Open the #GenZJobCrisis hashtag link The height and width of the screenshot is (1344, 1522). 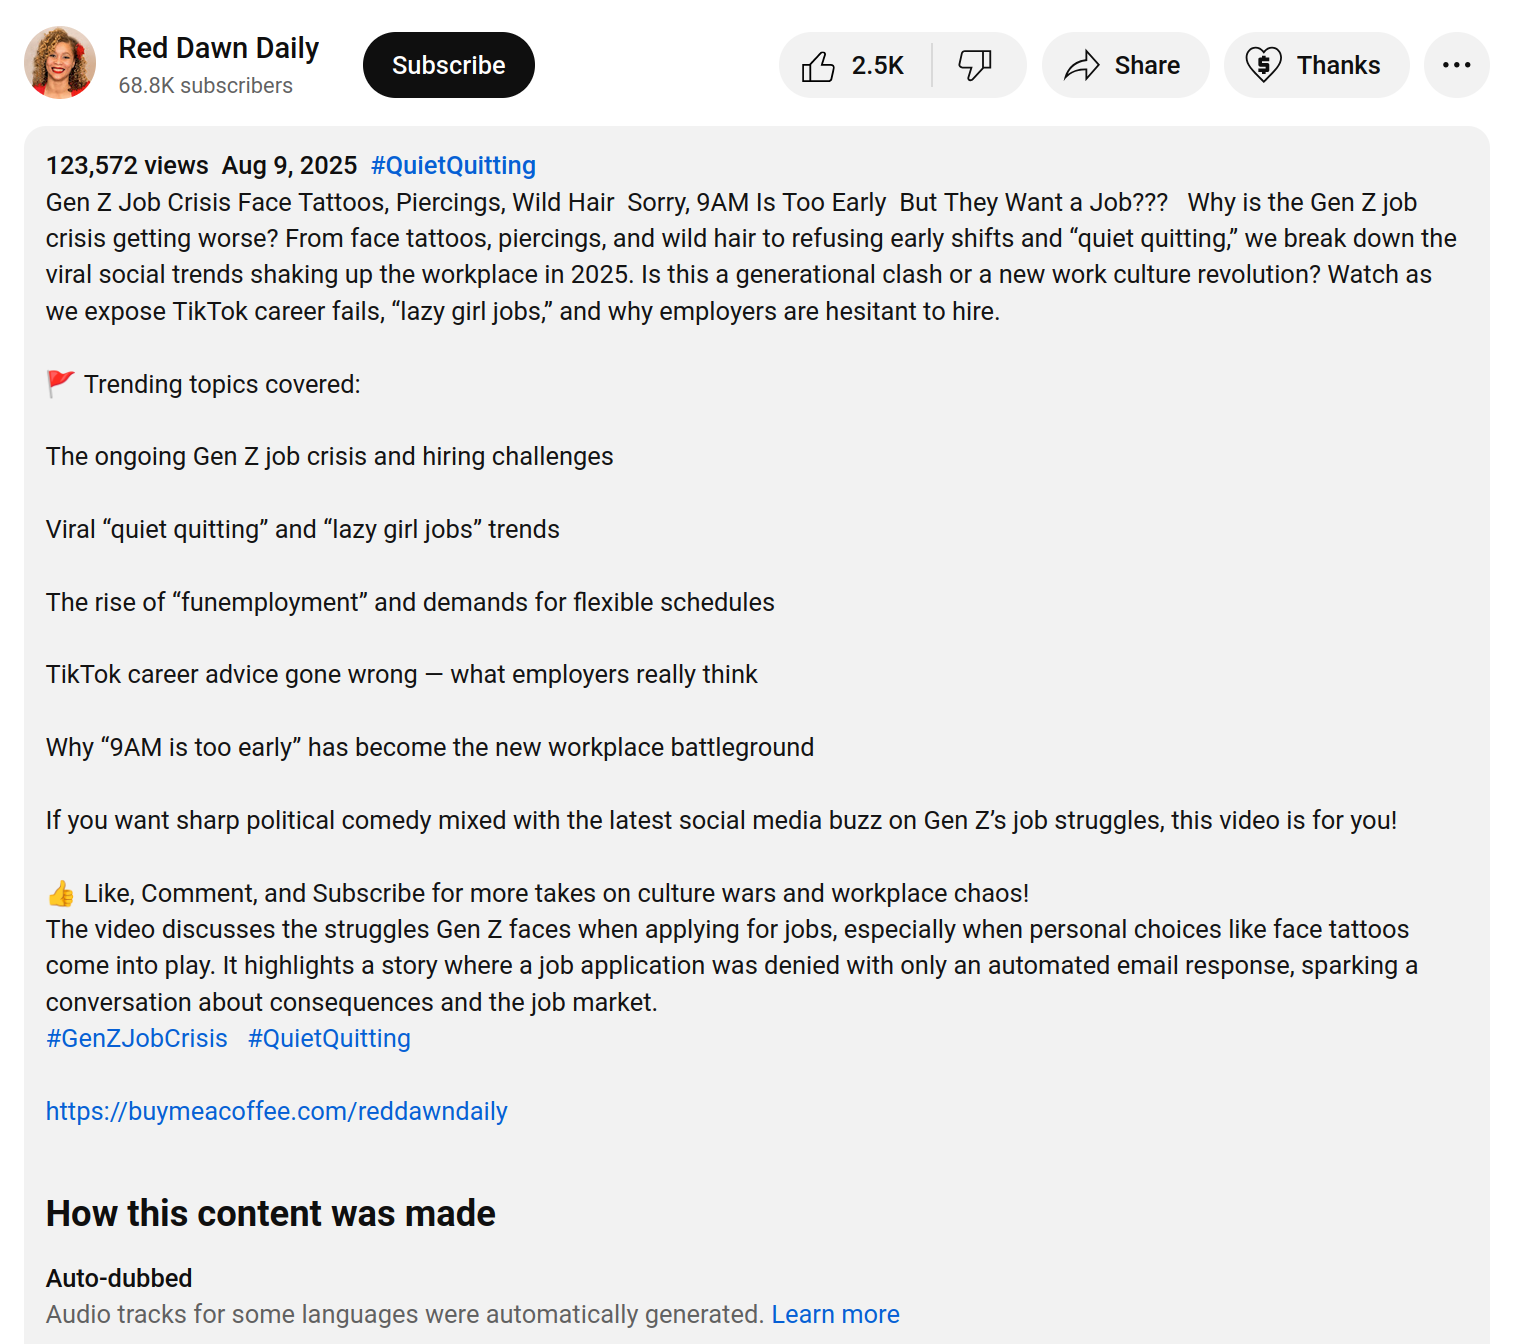click(x=137, y=1039)
